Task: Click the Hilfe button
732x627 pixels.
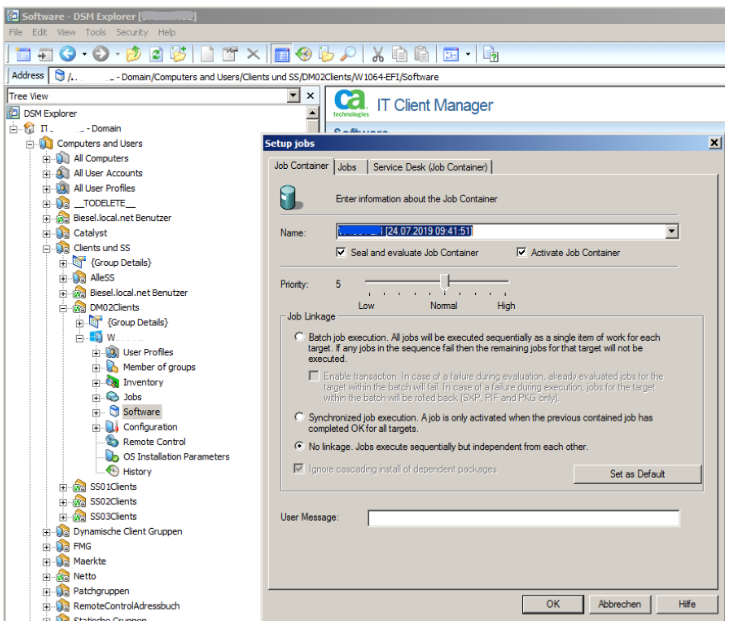Action: (x=687, y=604)
